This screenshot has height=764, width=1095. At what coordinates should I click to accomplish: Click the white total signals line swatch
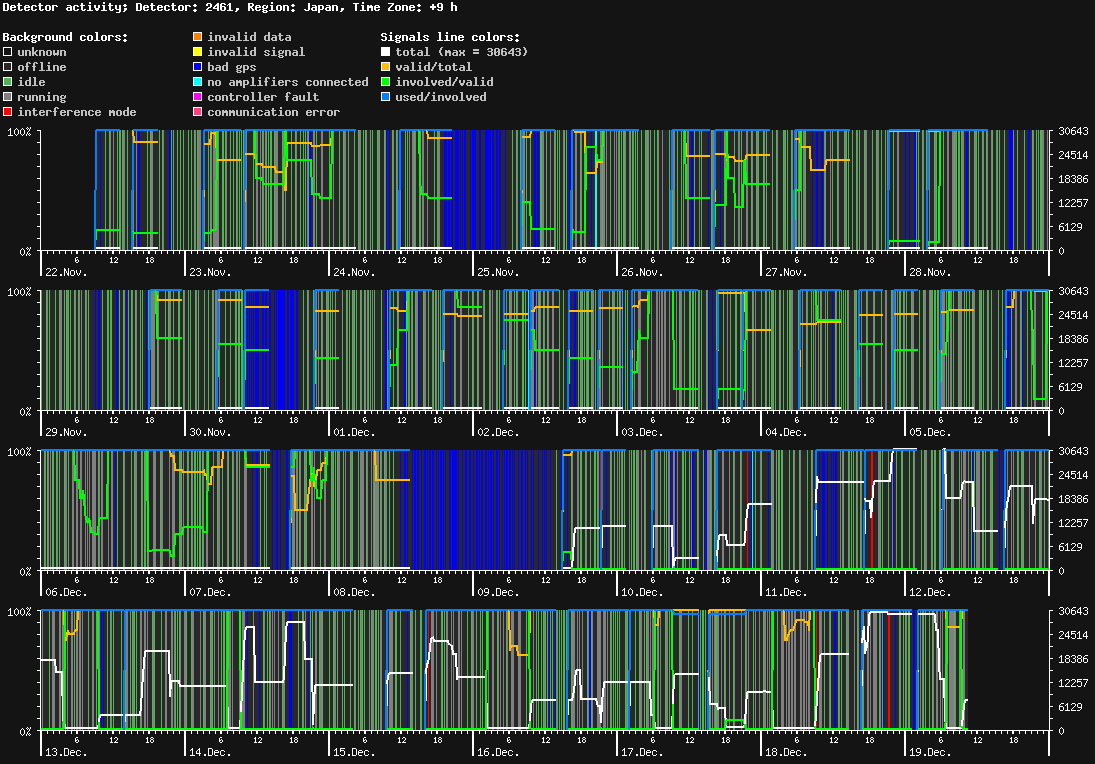[386, 52]
